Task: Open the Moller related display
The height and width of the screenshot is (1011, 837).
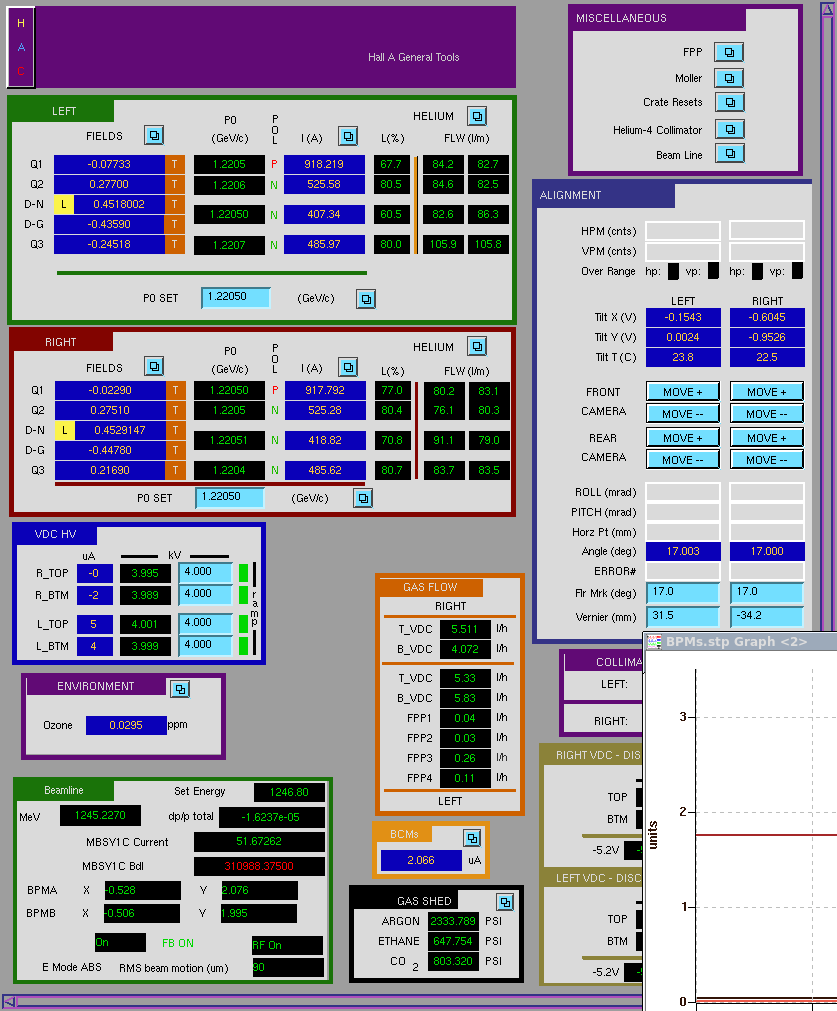Action: 729,78
